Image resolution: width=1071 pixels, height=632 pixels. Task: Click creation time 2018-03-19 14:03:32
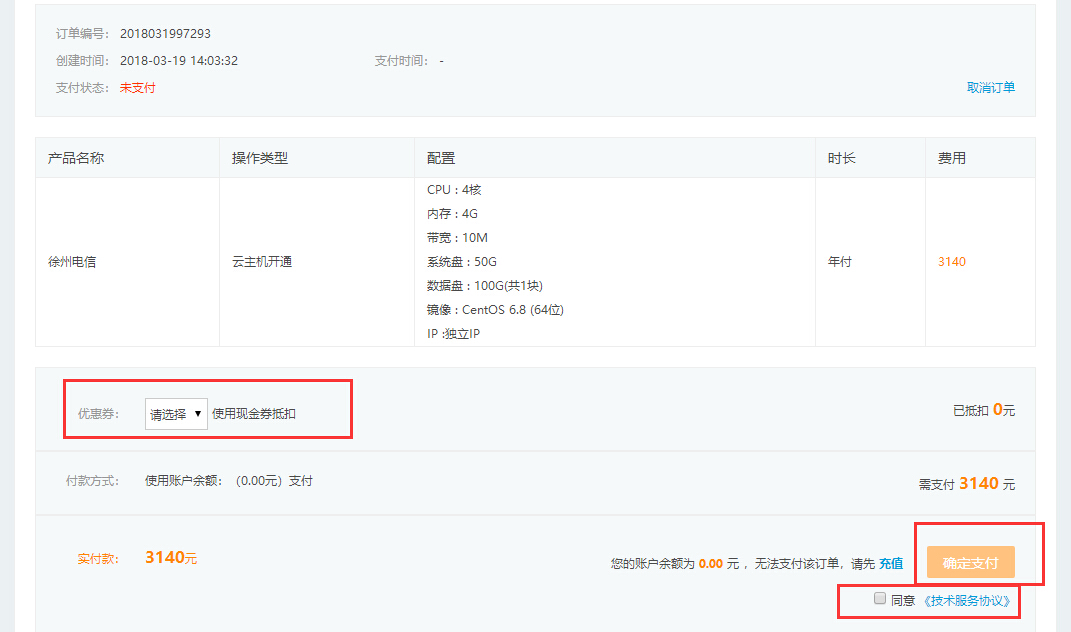coord(179,61)
